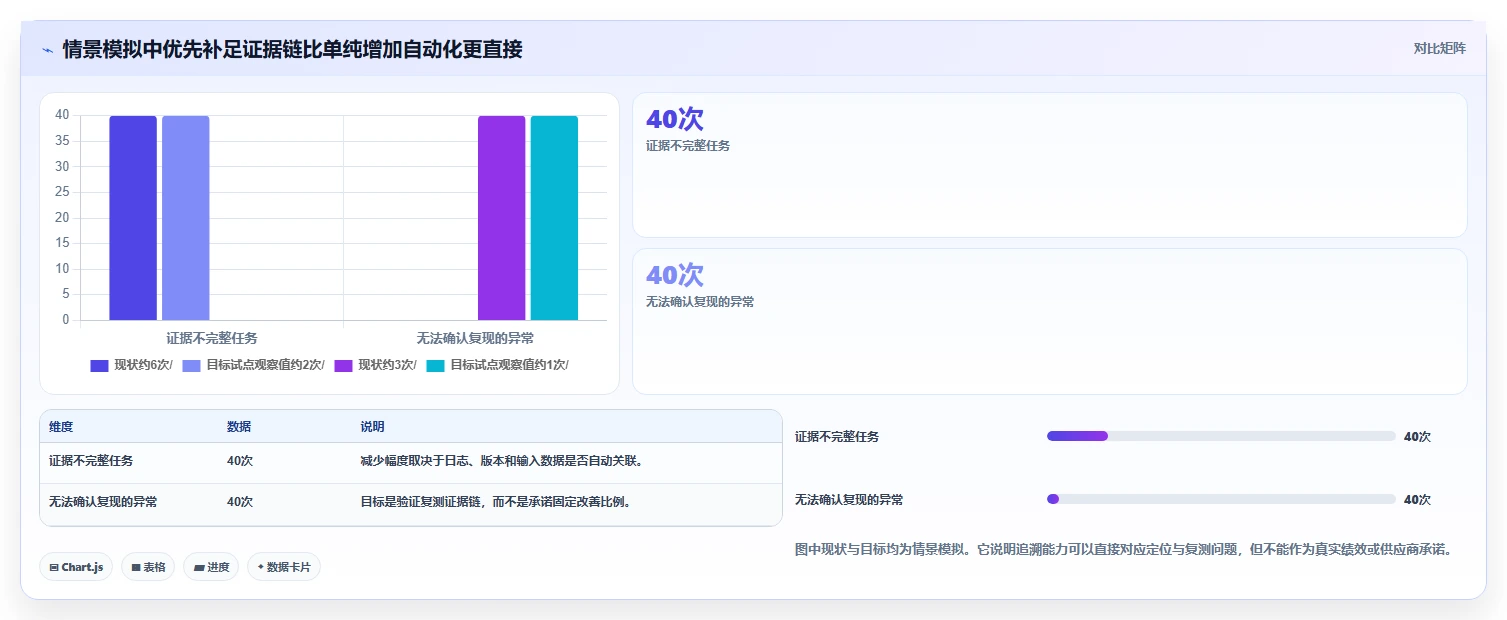
Task: Click the 40次 value beside the 无法确认复现的异常 progress bar
Action: 1417,500
